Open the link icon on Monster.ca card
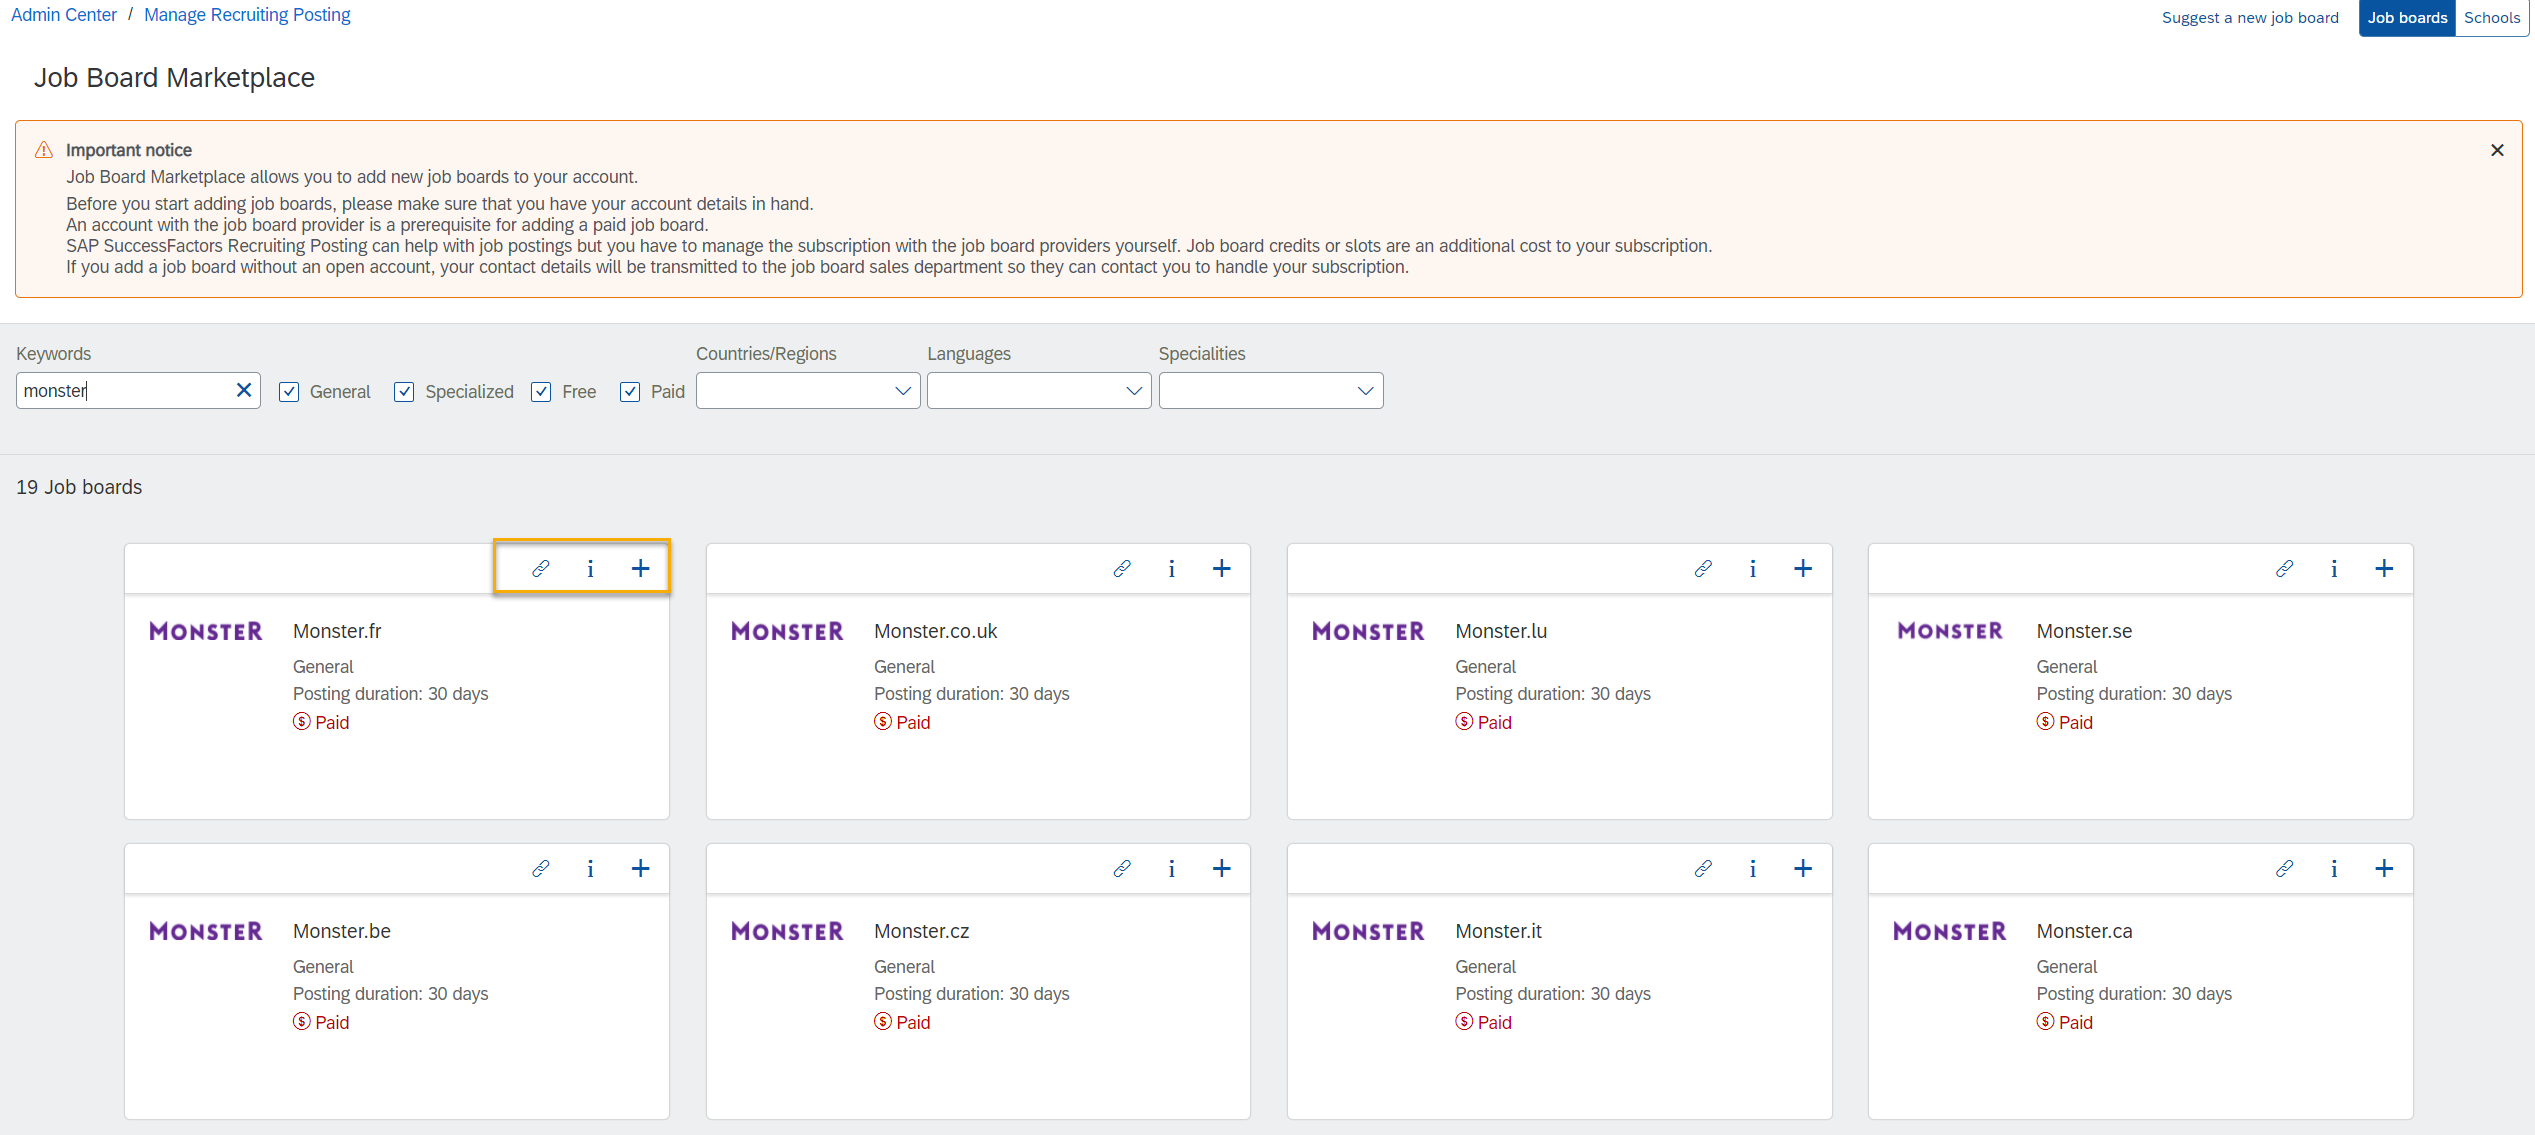2535x1135 pixels. (2284, 868)
